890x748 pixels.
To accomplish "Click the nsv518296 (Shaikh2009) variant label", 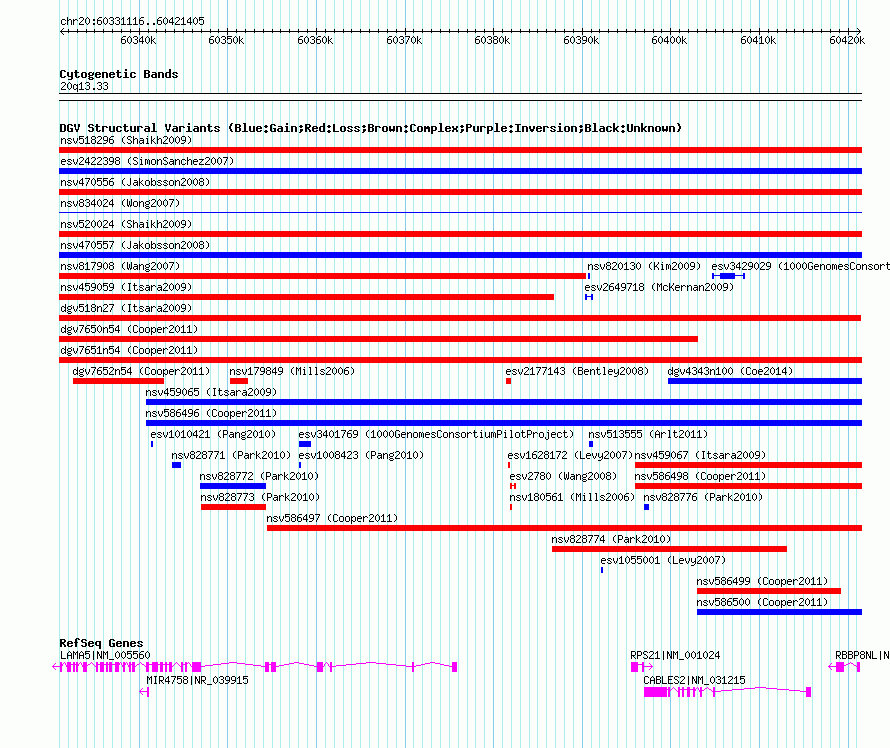I will coord(126,140).
